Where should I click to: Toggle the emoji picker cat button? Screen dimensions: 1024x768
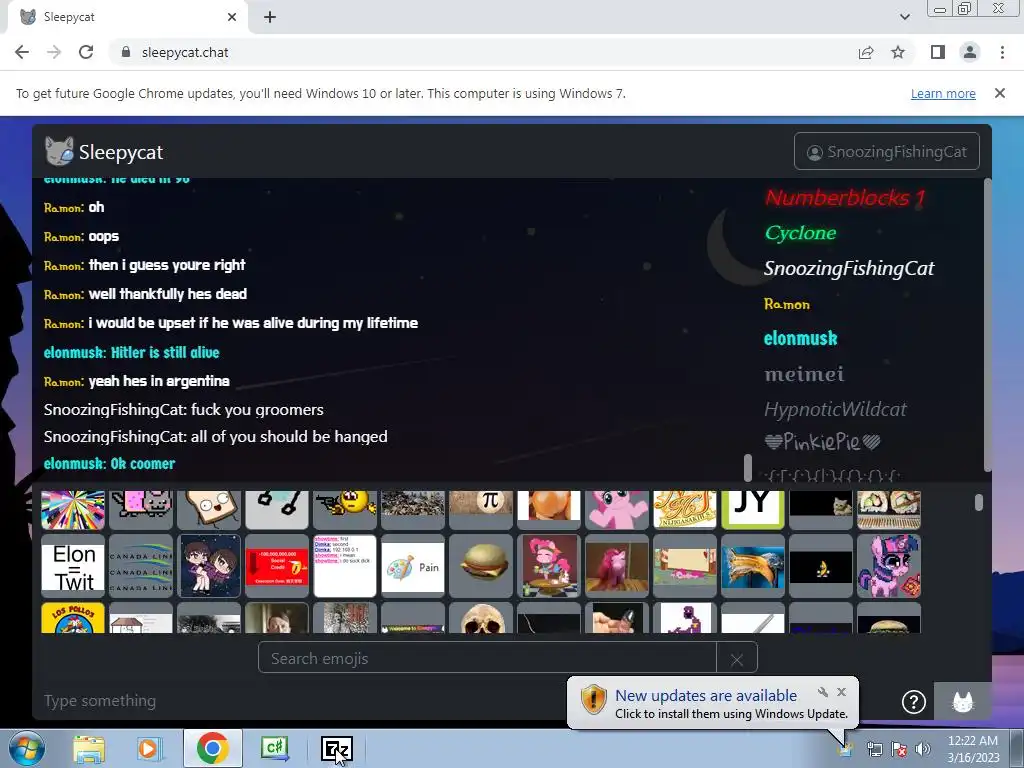[963, 701]
